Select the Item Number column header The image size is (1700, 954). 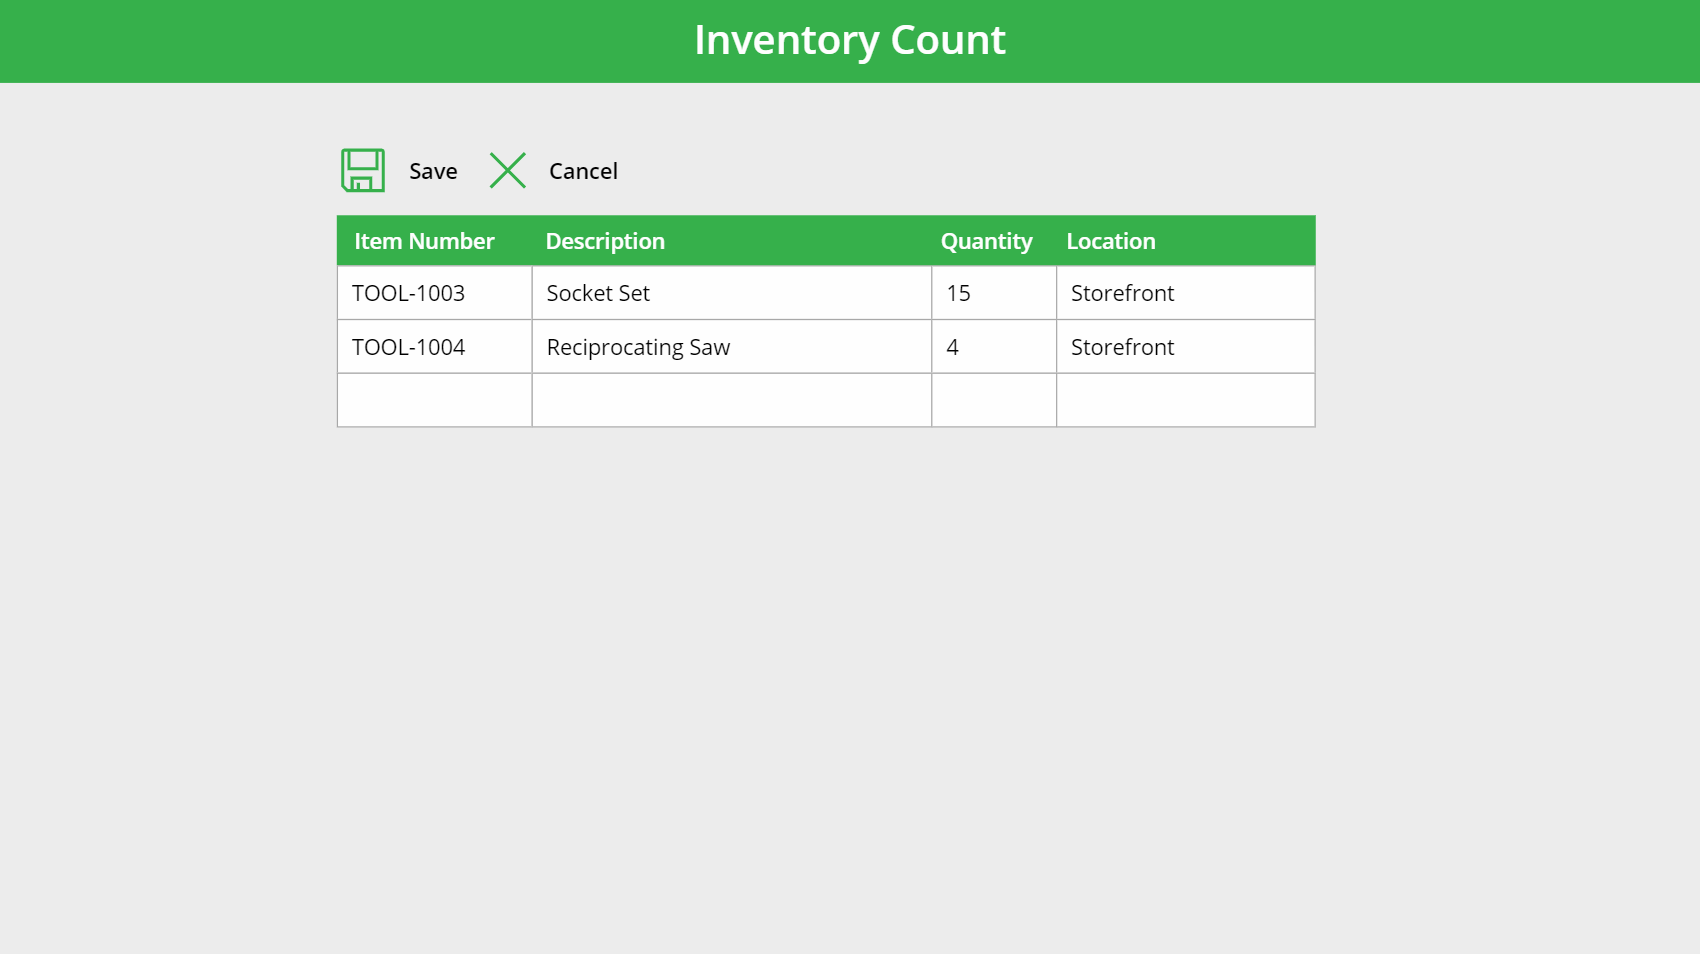424,241
